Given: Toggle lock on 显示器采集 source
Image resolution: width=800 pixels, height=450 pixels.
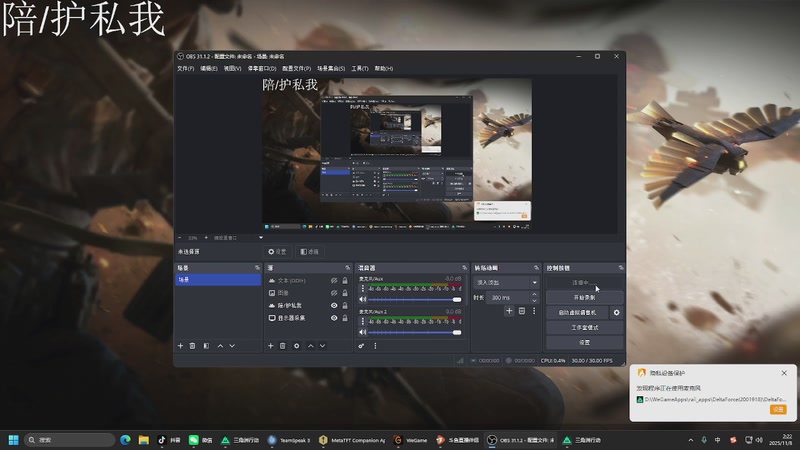Looking at the screenshot, I should [x=345, y=318].
